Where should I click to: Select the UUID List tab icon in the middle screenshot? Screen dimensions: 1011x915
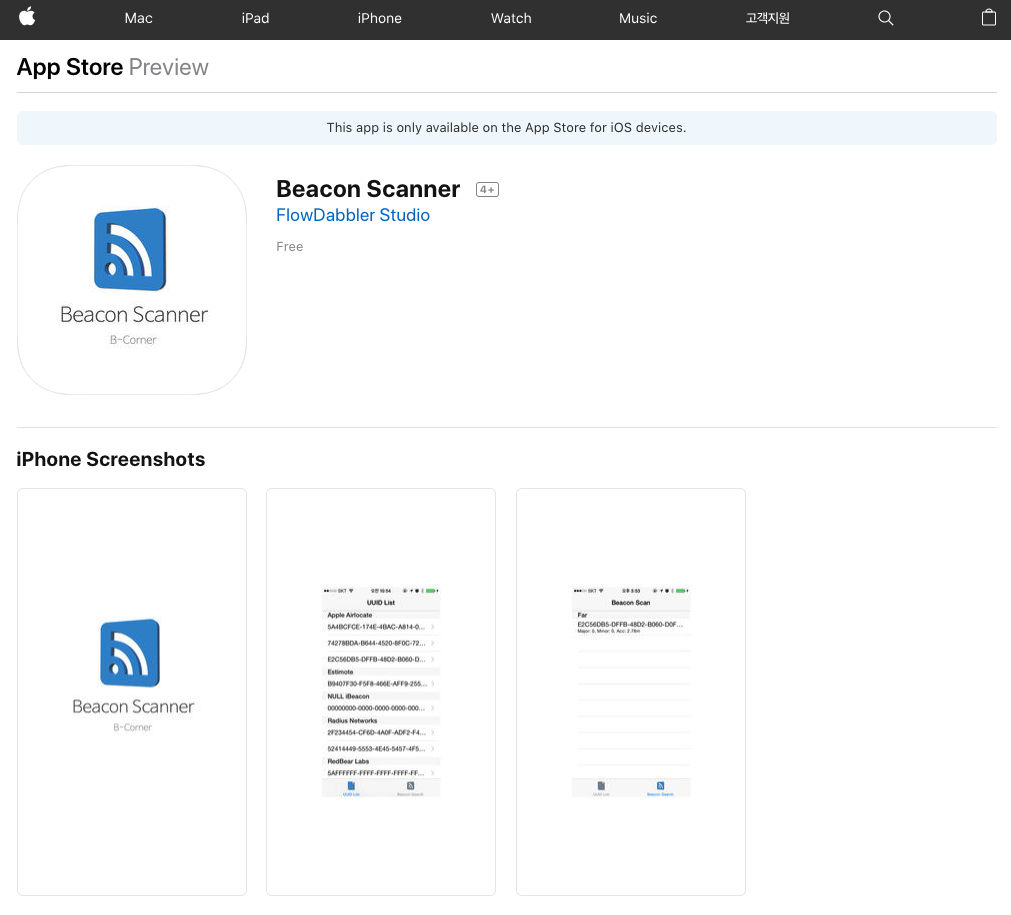coord(350,784)
